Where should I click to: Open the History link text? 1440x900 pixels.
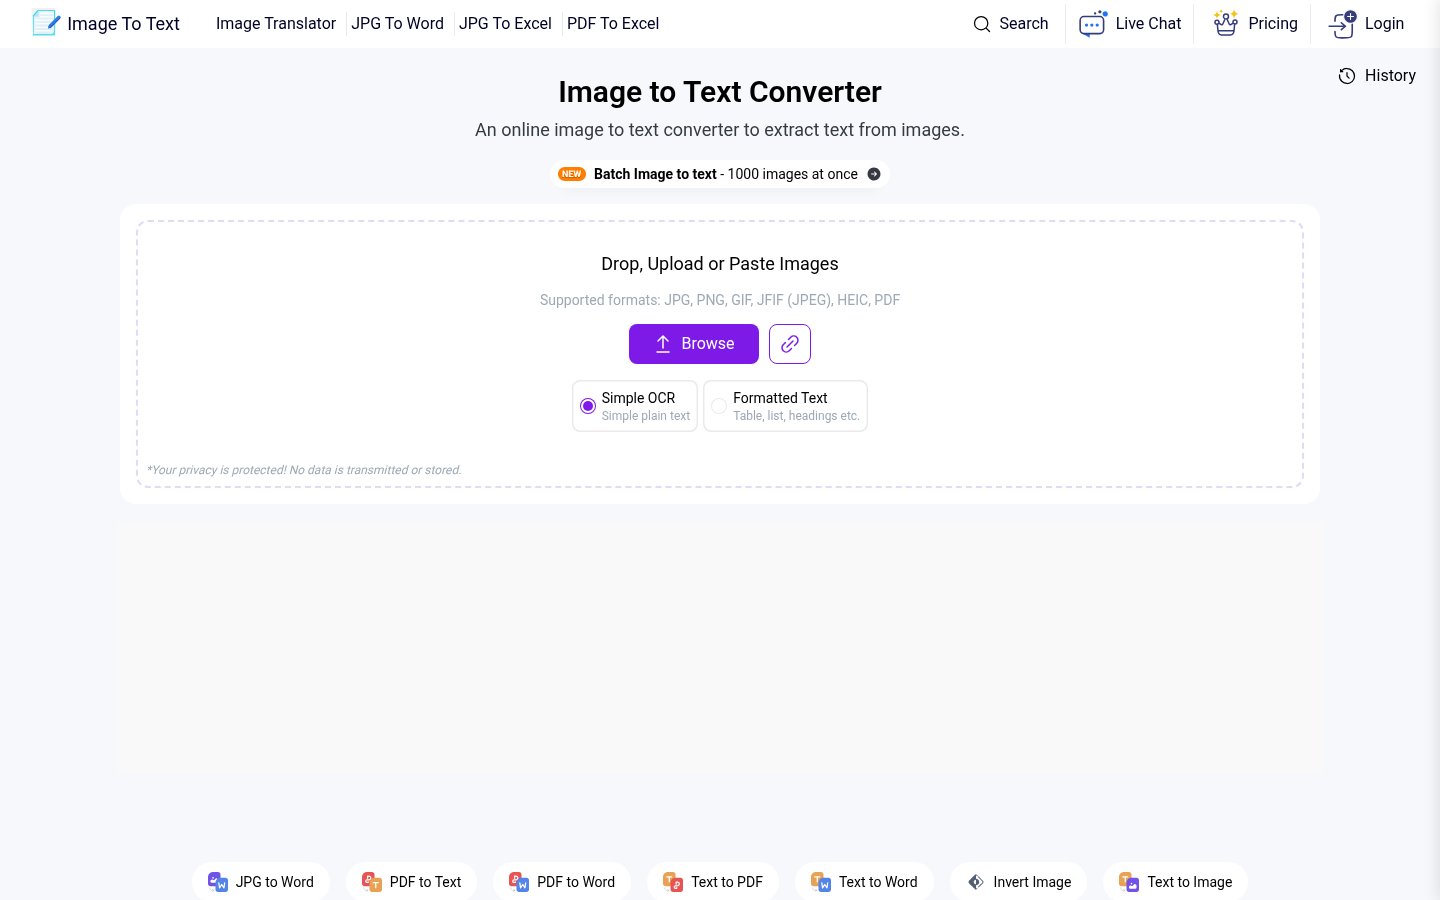pos(1390,76)
